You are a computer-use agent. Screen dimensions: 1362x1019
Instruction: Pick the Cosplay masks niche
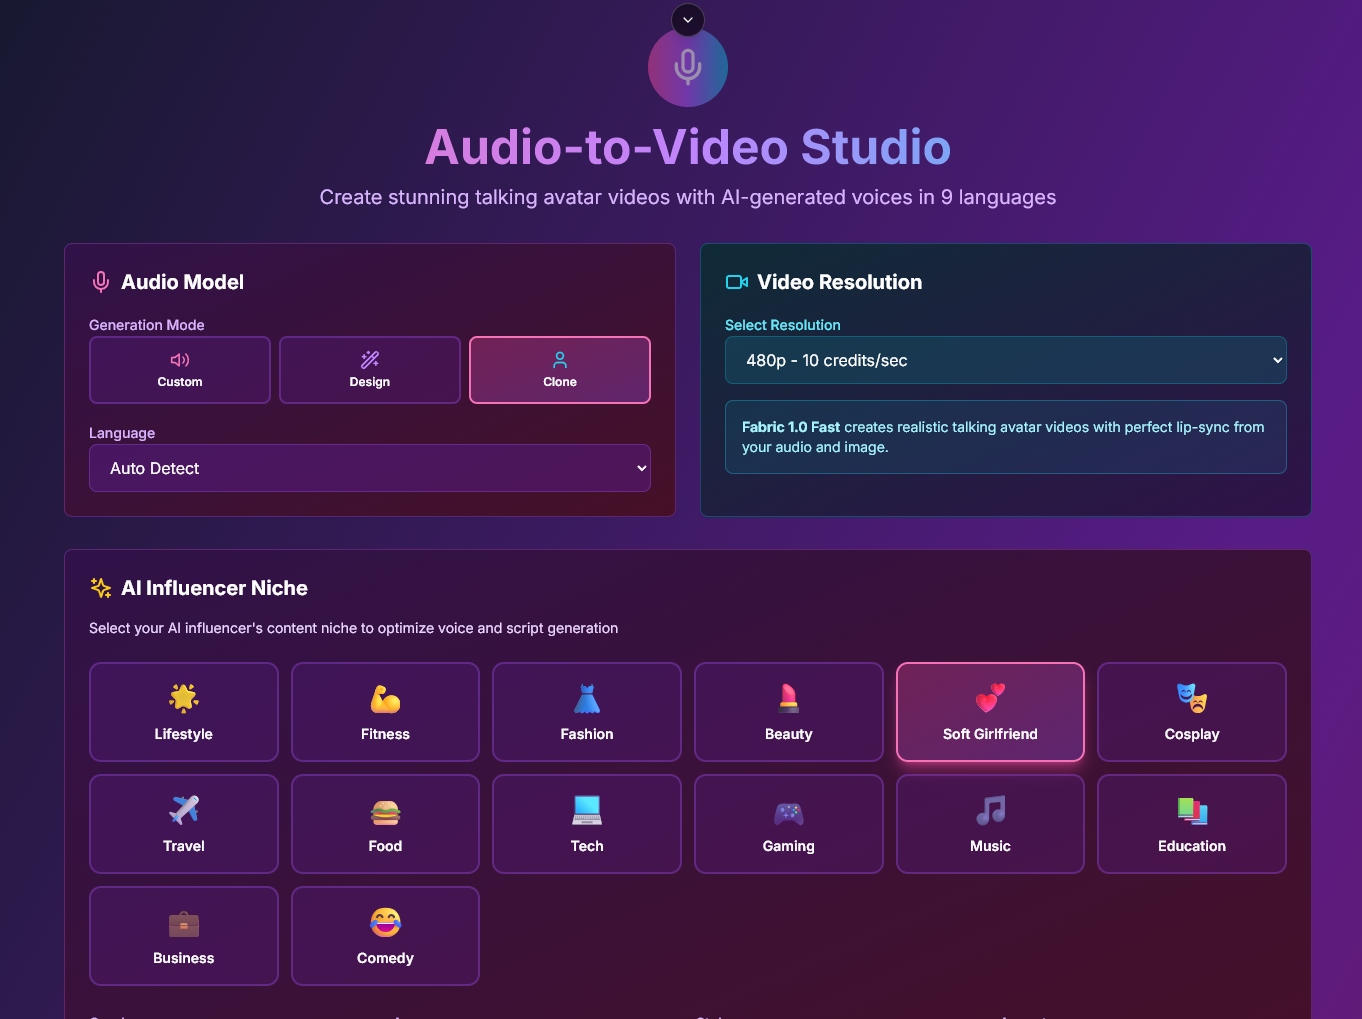point(1192,712)
